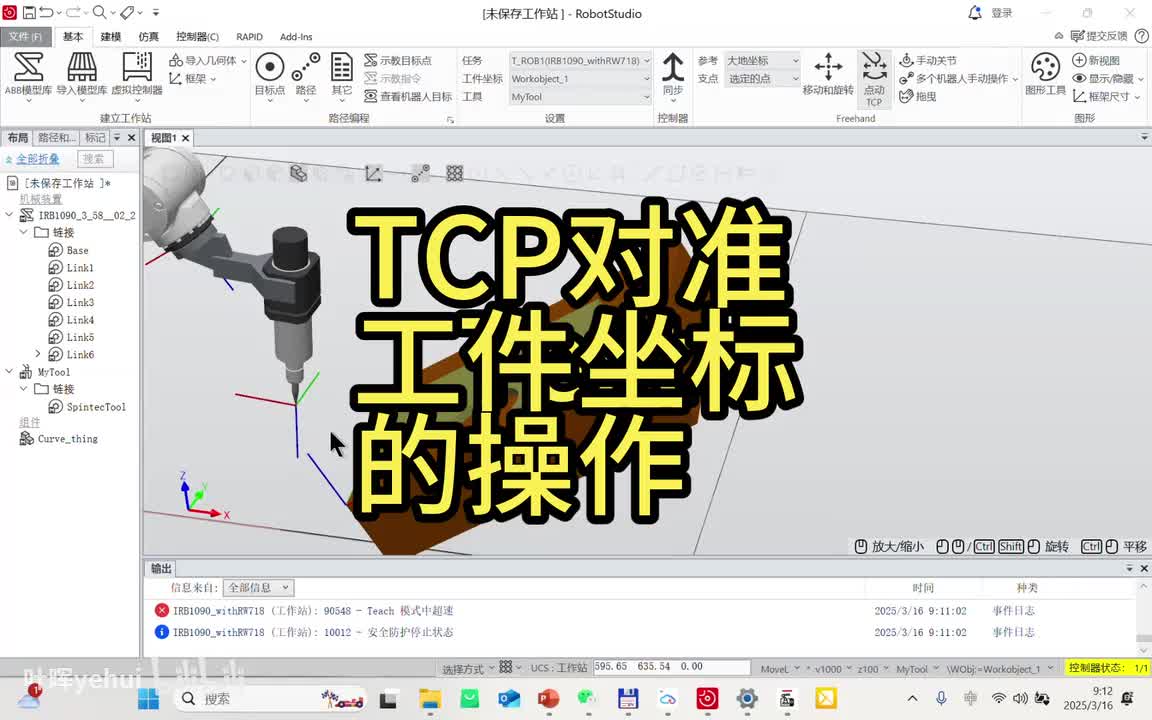Enable 拖曳 drag mode
Screen dimensions: 1152x720
point(918,96)
